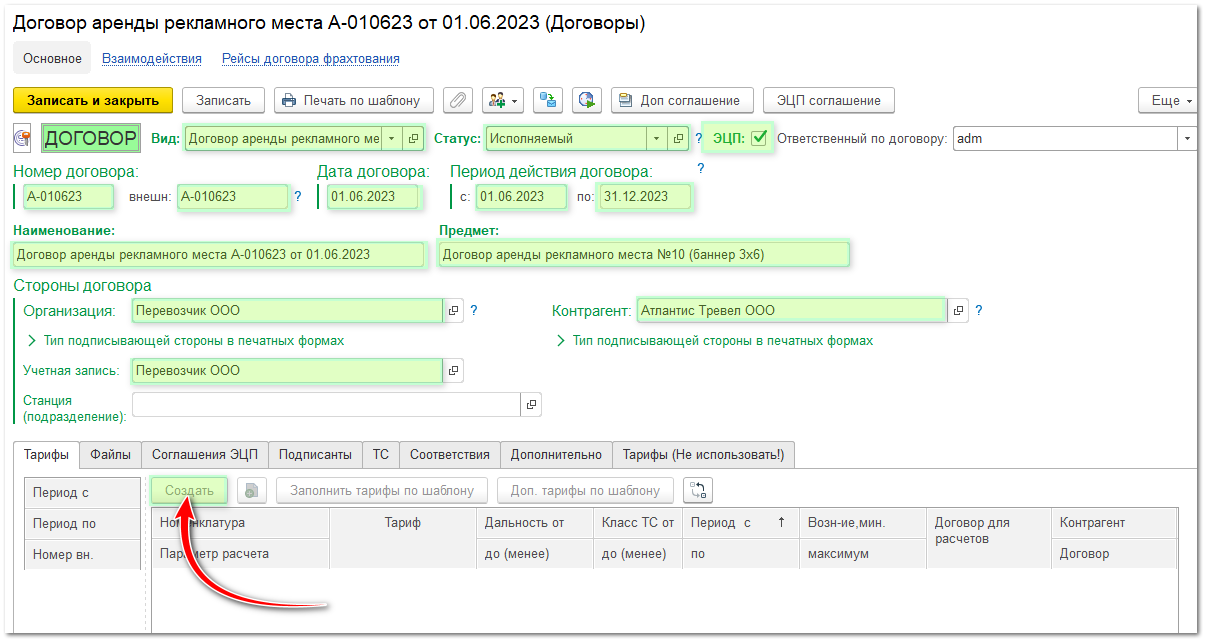Click the paperclip attach files icon

coord(458,100)
